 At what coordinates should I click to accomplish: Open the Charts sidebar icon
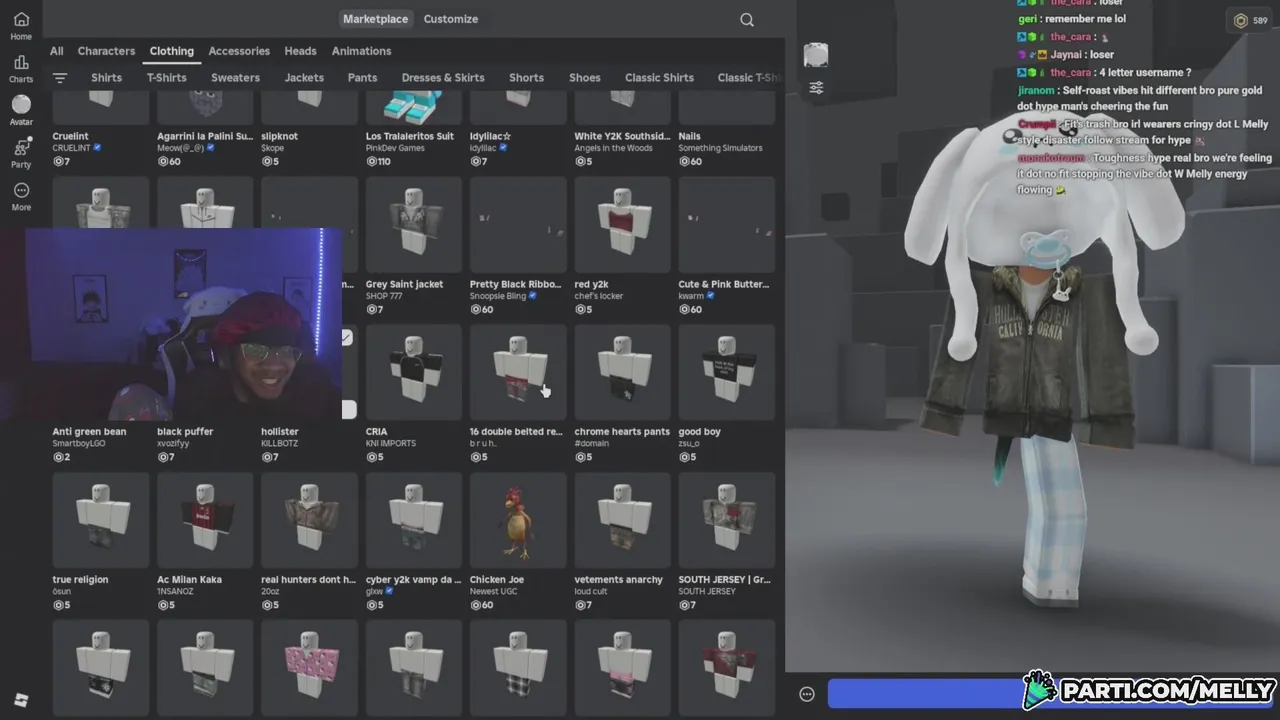pyautogui.click(x=21, y=69)
